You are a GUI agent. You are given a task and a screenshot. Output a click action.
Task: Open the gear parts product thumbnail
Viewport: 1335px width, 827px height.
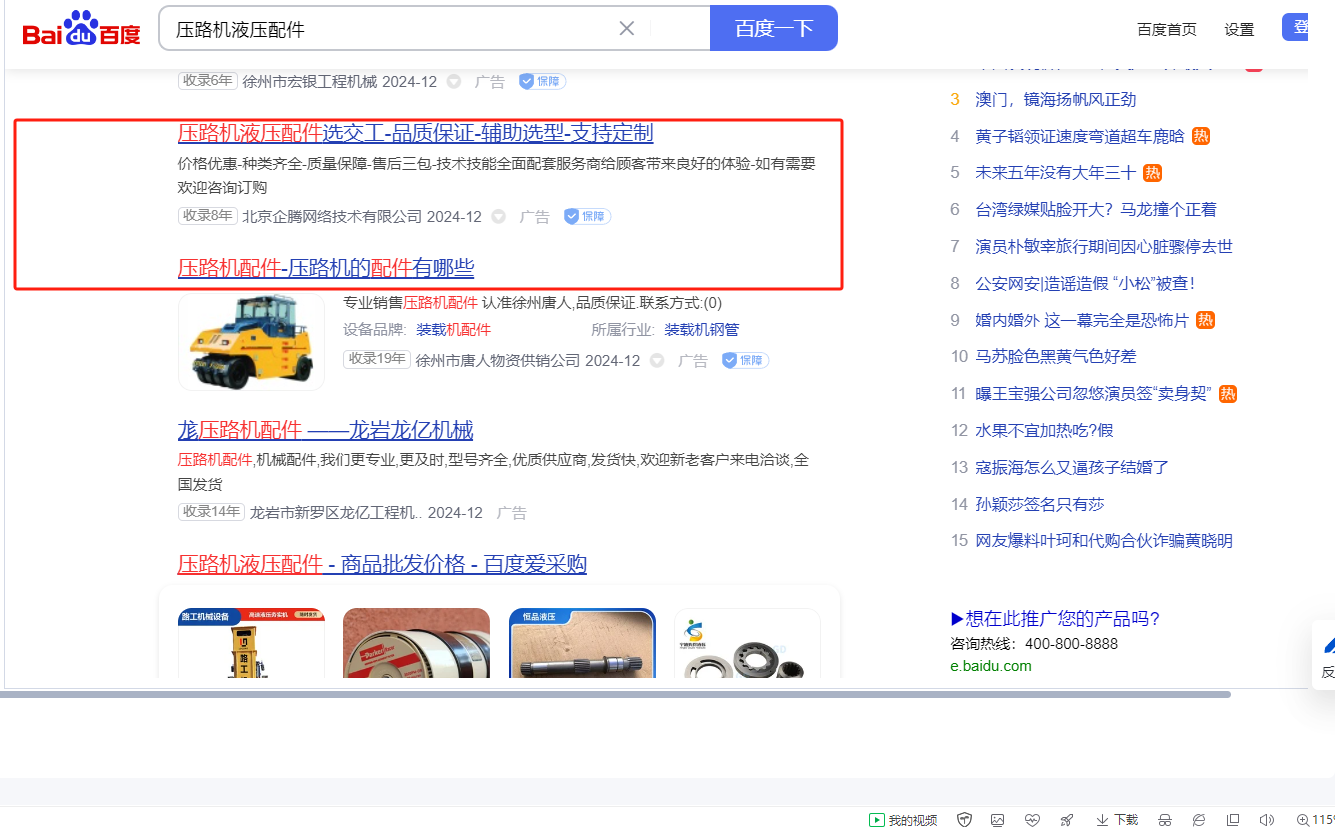click(x=747, y=643)
